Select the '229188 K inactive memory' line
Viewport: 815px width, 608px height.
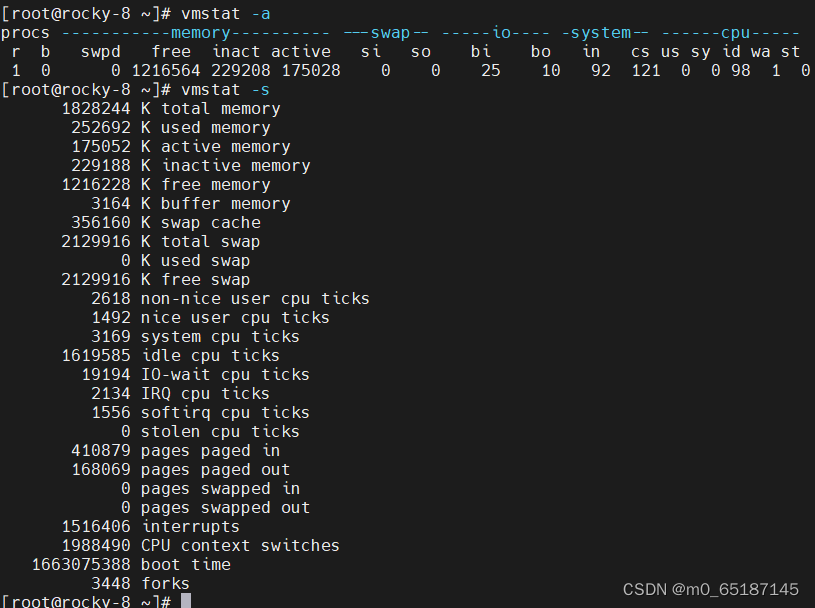(x=191, y=165)
